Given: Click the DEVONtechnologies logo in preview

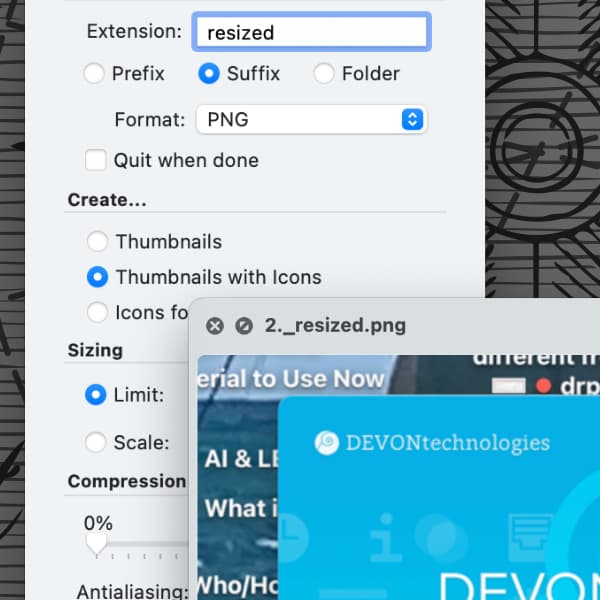Looking at the screenshot, I should (x=432, y=443).
